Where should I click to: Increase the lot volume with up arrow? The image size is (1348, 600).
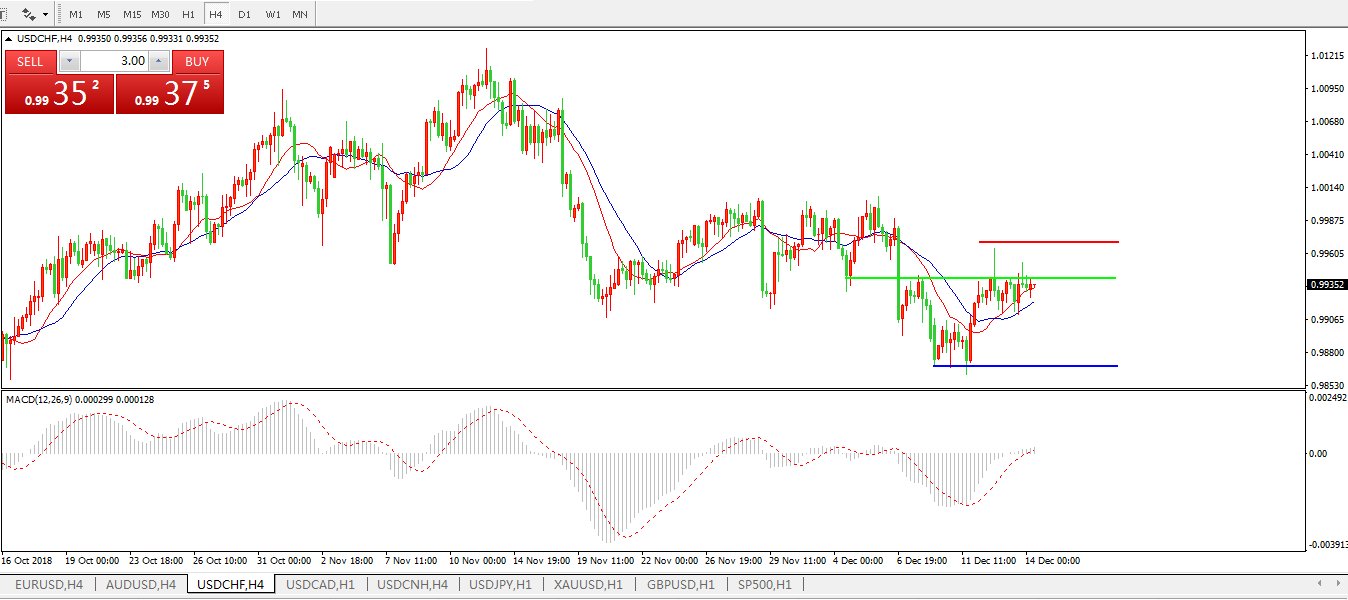[159, 61]
